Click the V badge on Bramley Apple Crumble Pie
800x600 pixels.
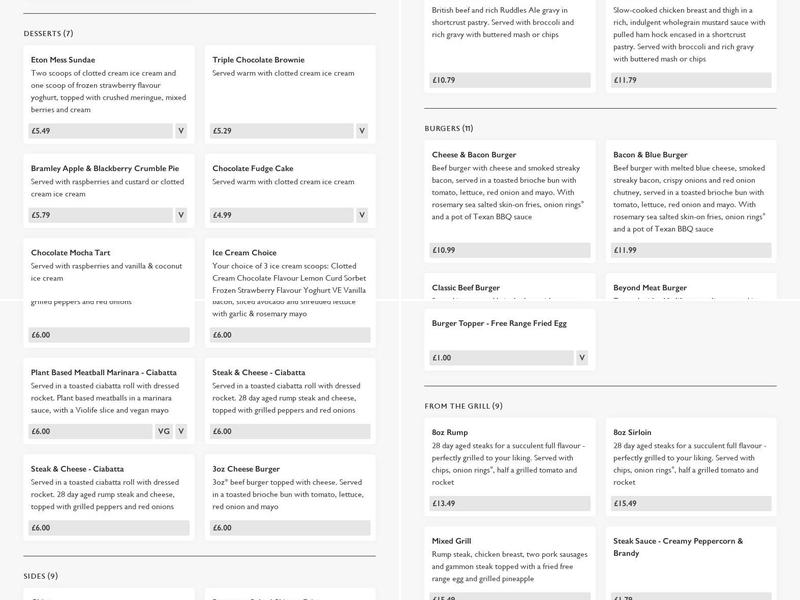181,215
